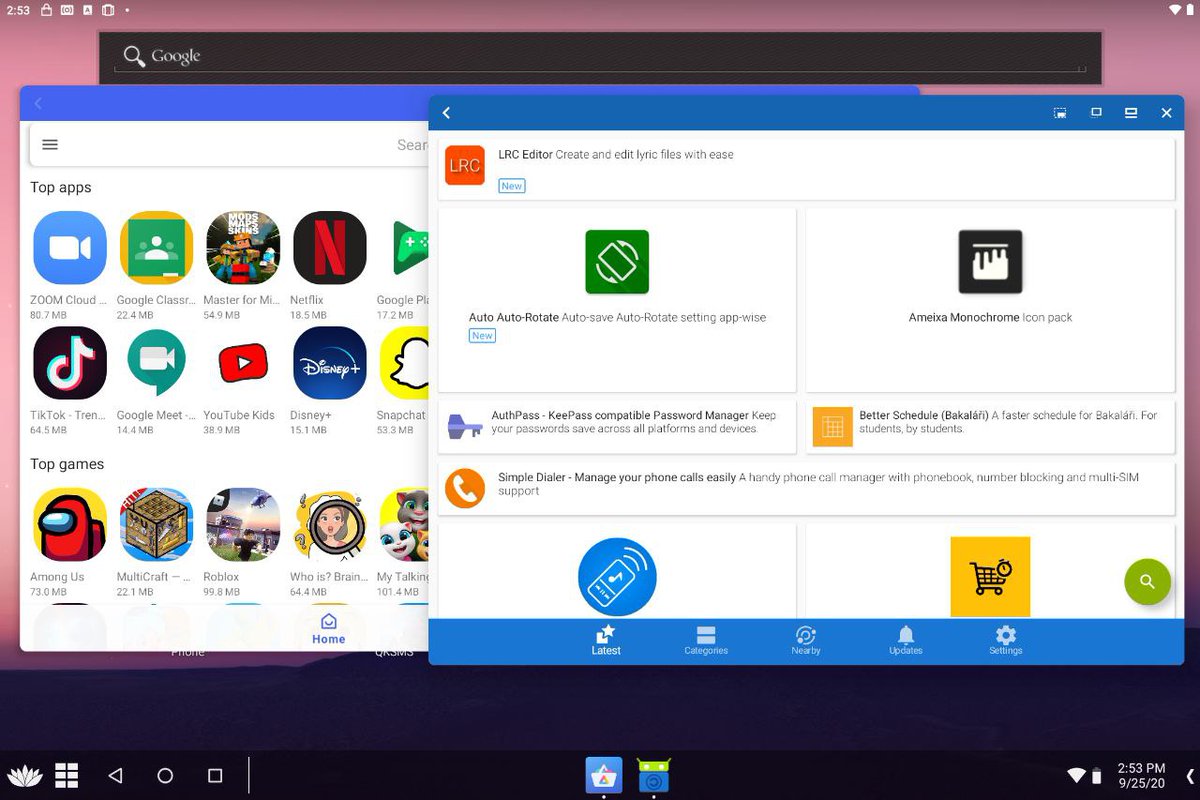The image size is (1200, 800).
Task: Open hamburger menu in Aurora Store
Action: coord(50,144)
